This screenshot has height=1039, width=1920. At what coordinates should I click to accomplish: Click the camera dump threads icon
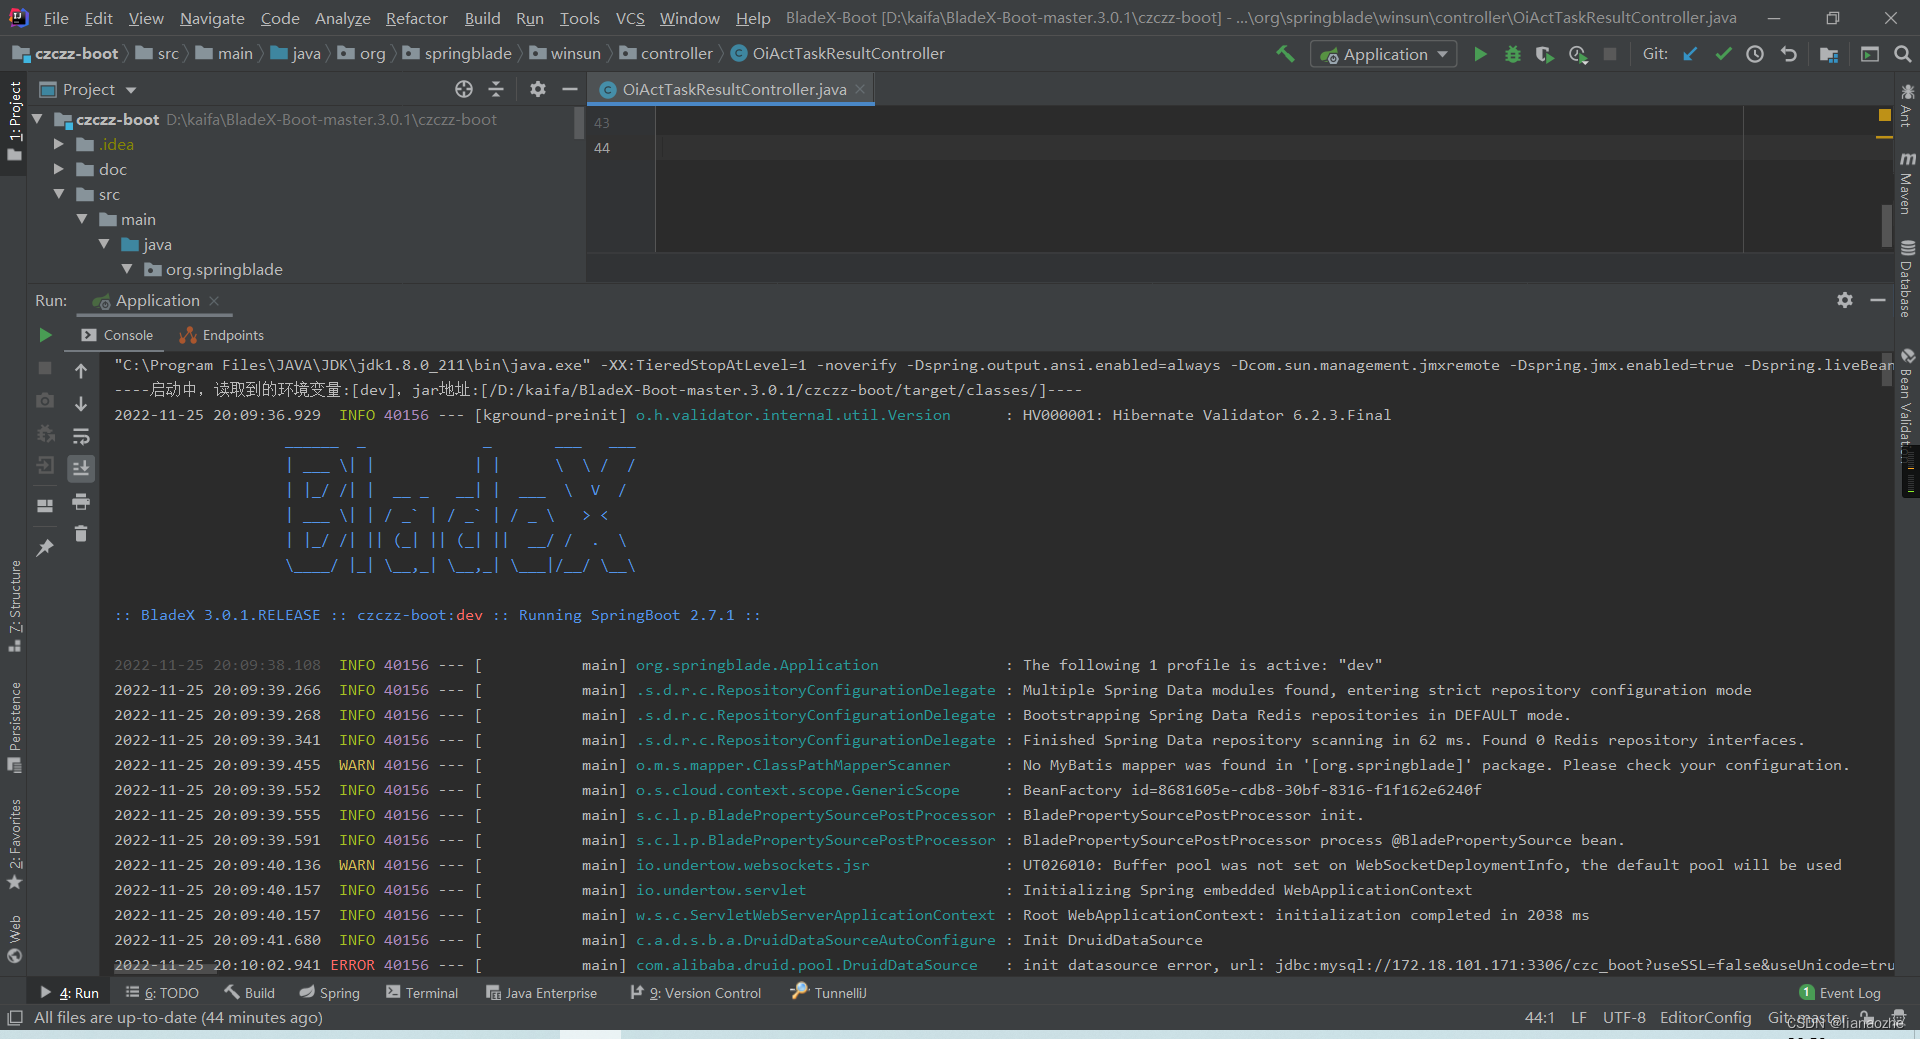(x=45, y=401)
